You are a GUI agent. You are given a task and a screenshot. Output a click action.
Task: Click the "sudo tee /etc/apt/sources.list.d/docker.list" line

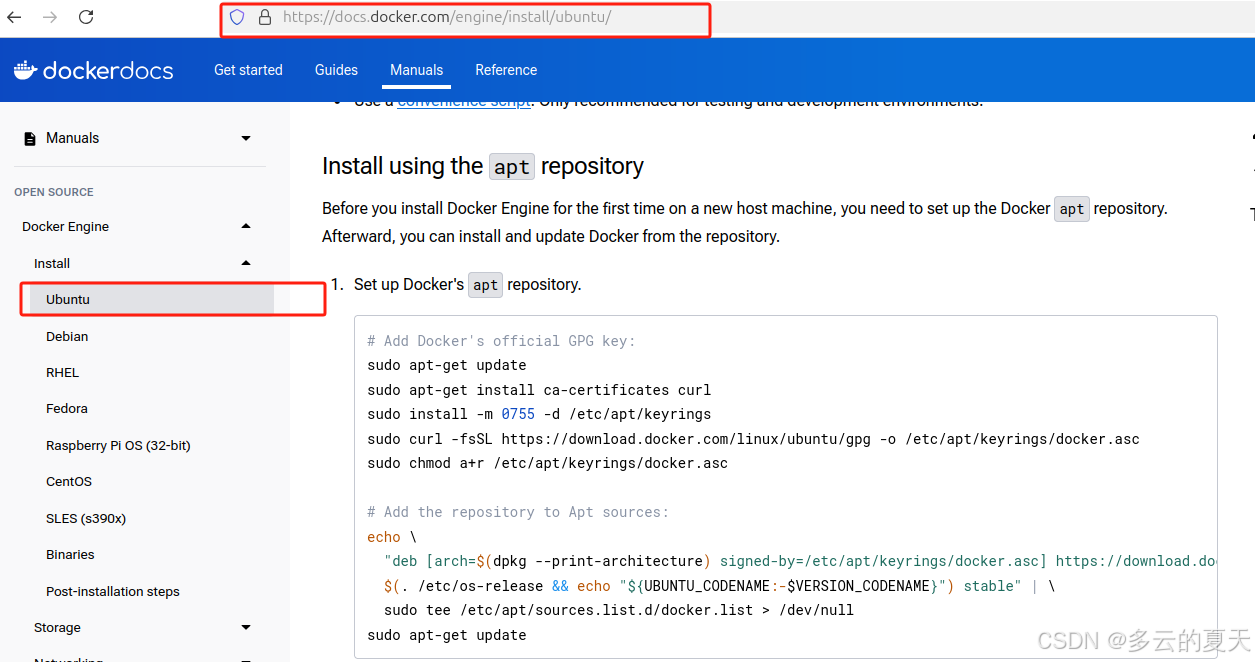click(x=619, y=610)
